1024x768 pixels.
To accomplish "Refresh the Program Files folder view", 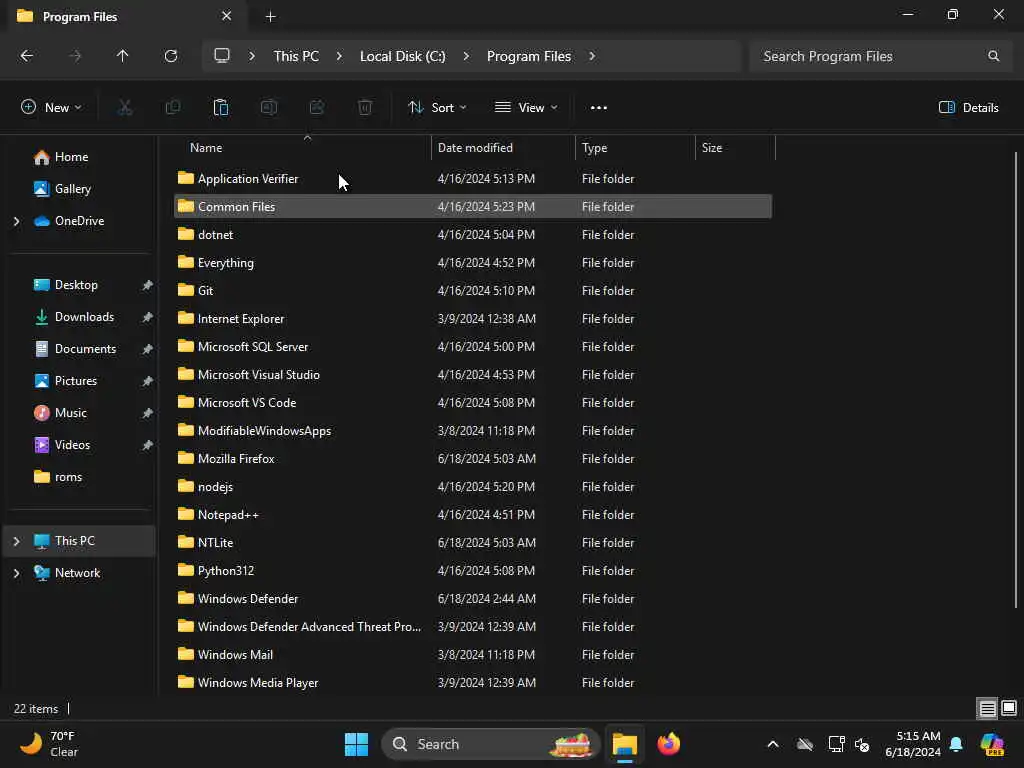I will [170, 56].
